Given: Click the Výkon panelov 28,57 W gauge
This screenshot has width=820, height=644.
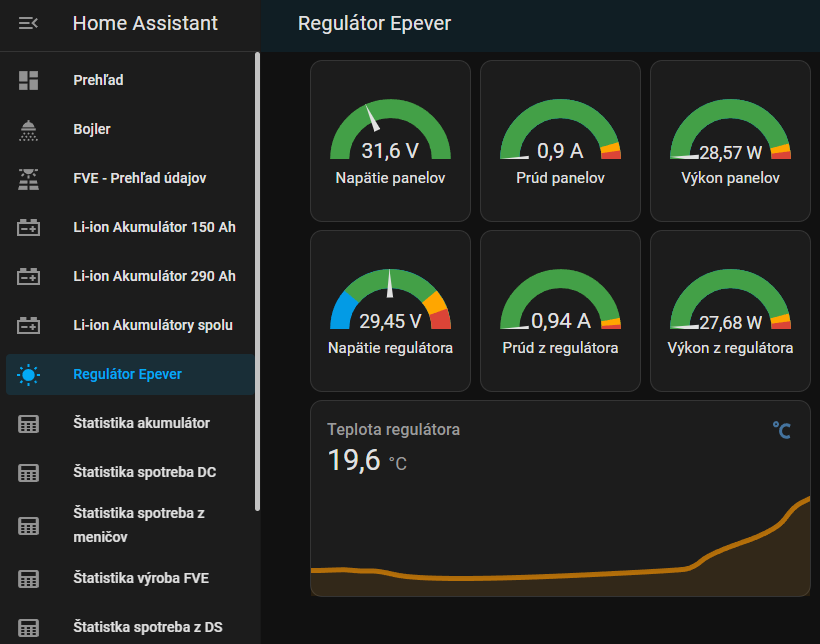Looking at the screenshot, I should [x=730, y=140].
